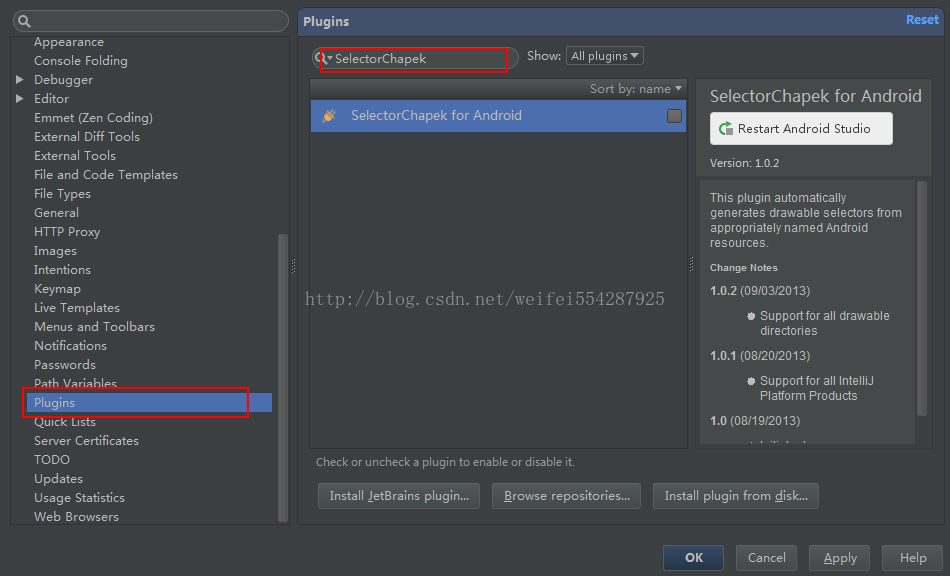This screenshot has width=950, height=576.
Task: Click the plugin description scrollbar
Action: [922, 299]
